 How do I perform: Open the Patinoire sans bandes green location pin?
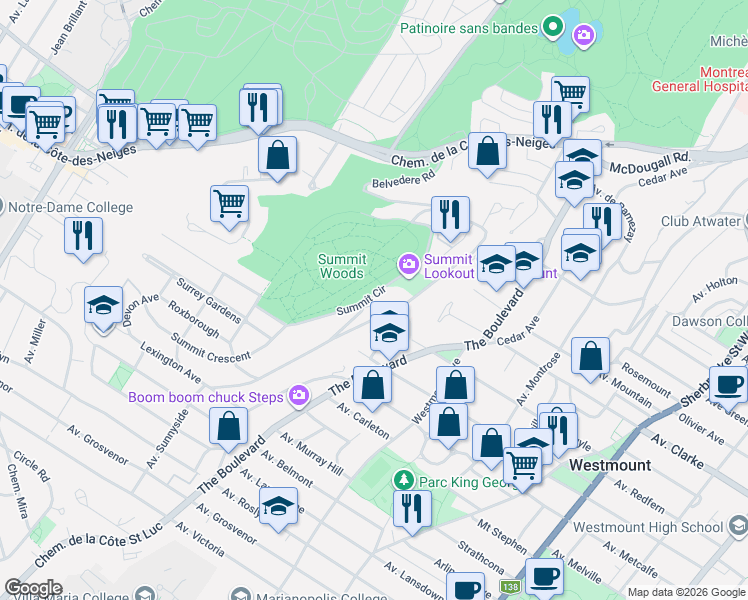click(552, 27)
